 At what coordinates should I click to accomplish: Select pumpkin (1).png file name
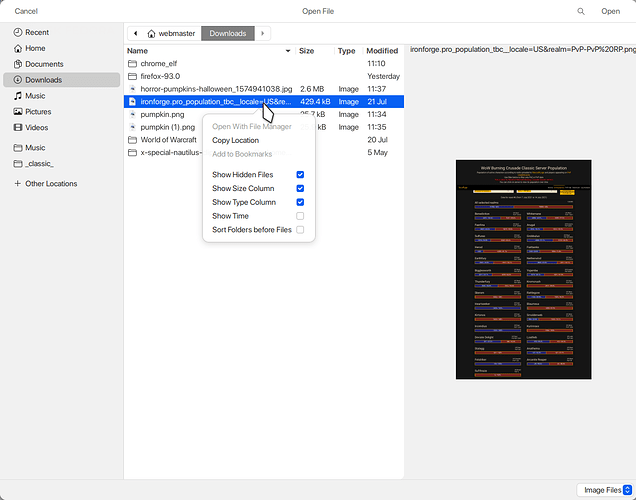click(x=168, y=127)
